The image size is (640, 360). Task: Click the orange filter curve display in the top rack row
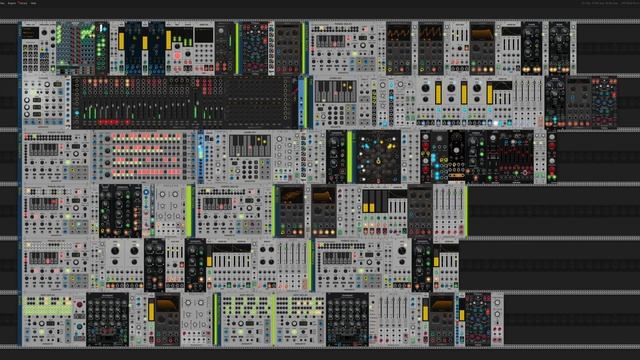482,33
